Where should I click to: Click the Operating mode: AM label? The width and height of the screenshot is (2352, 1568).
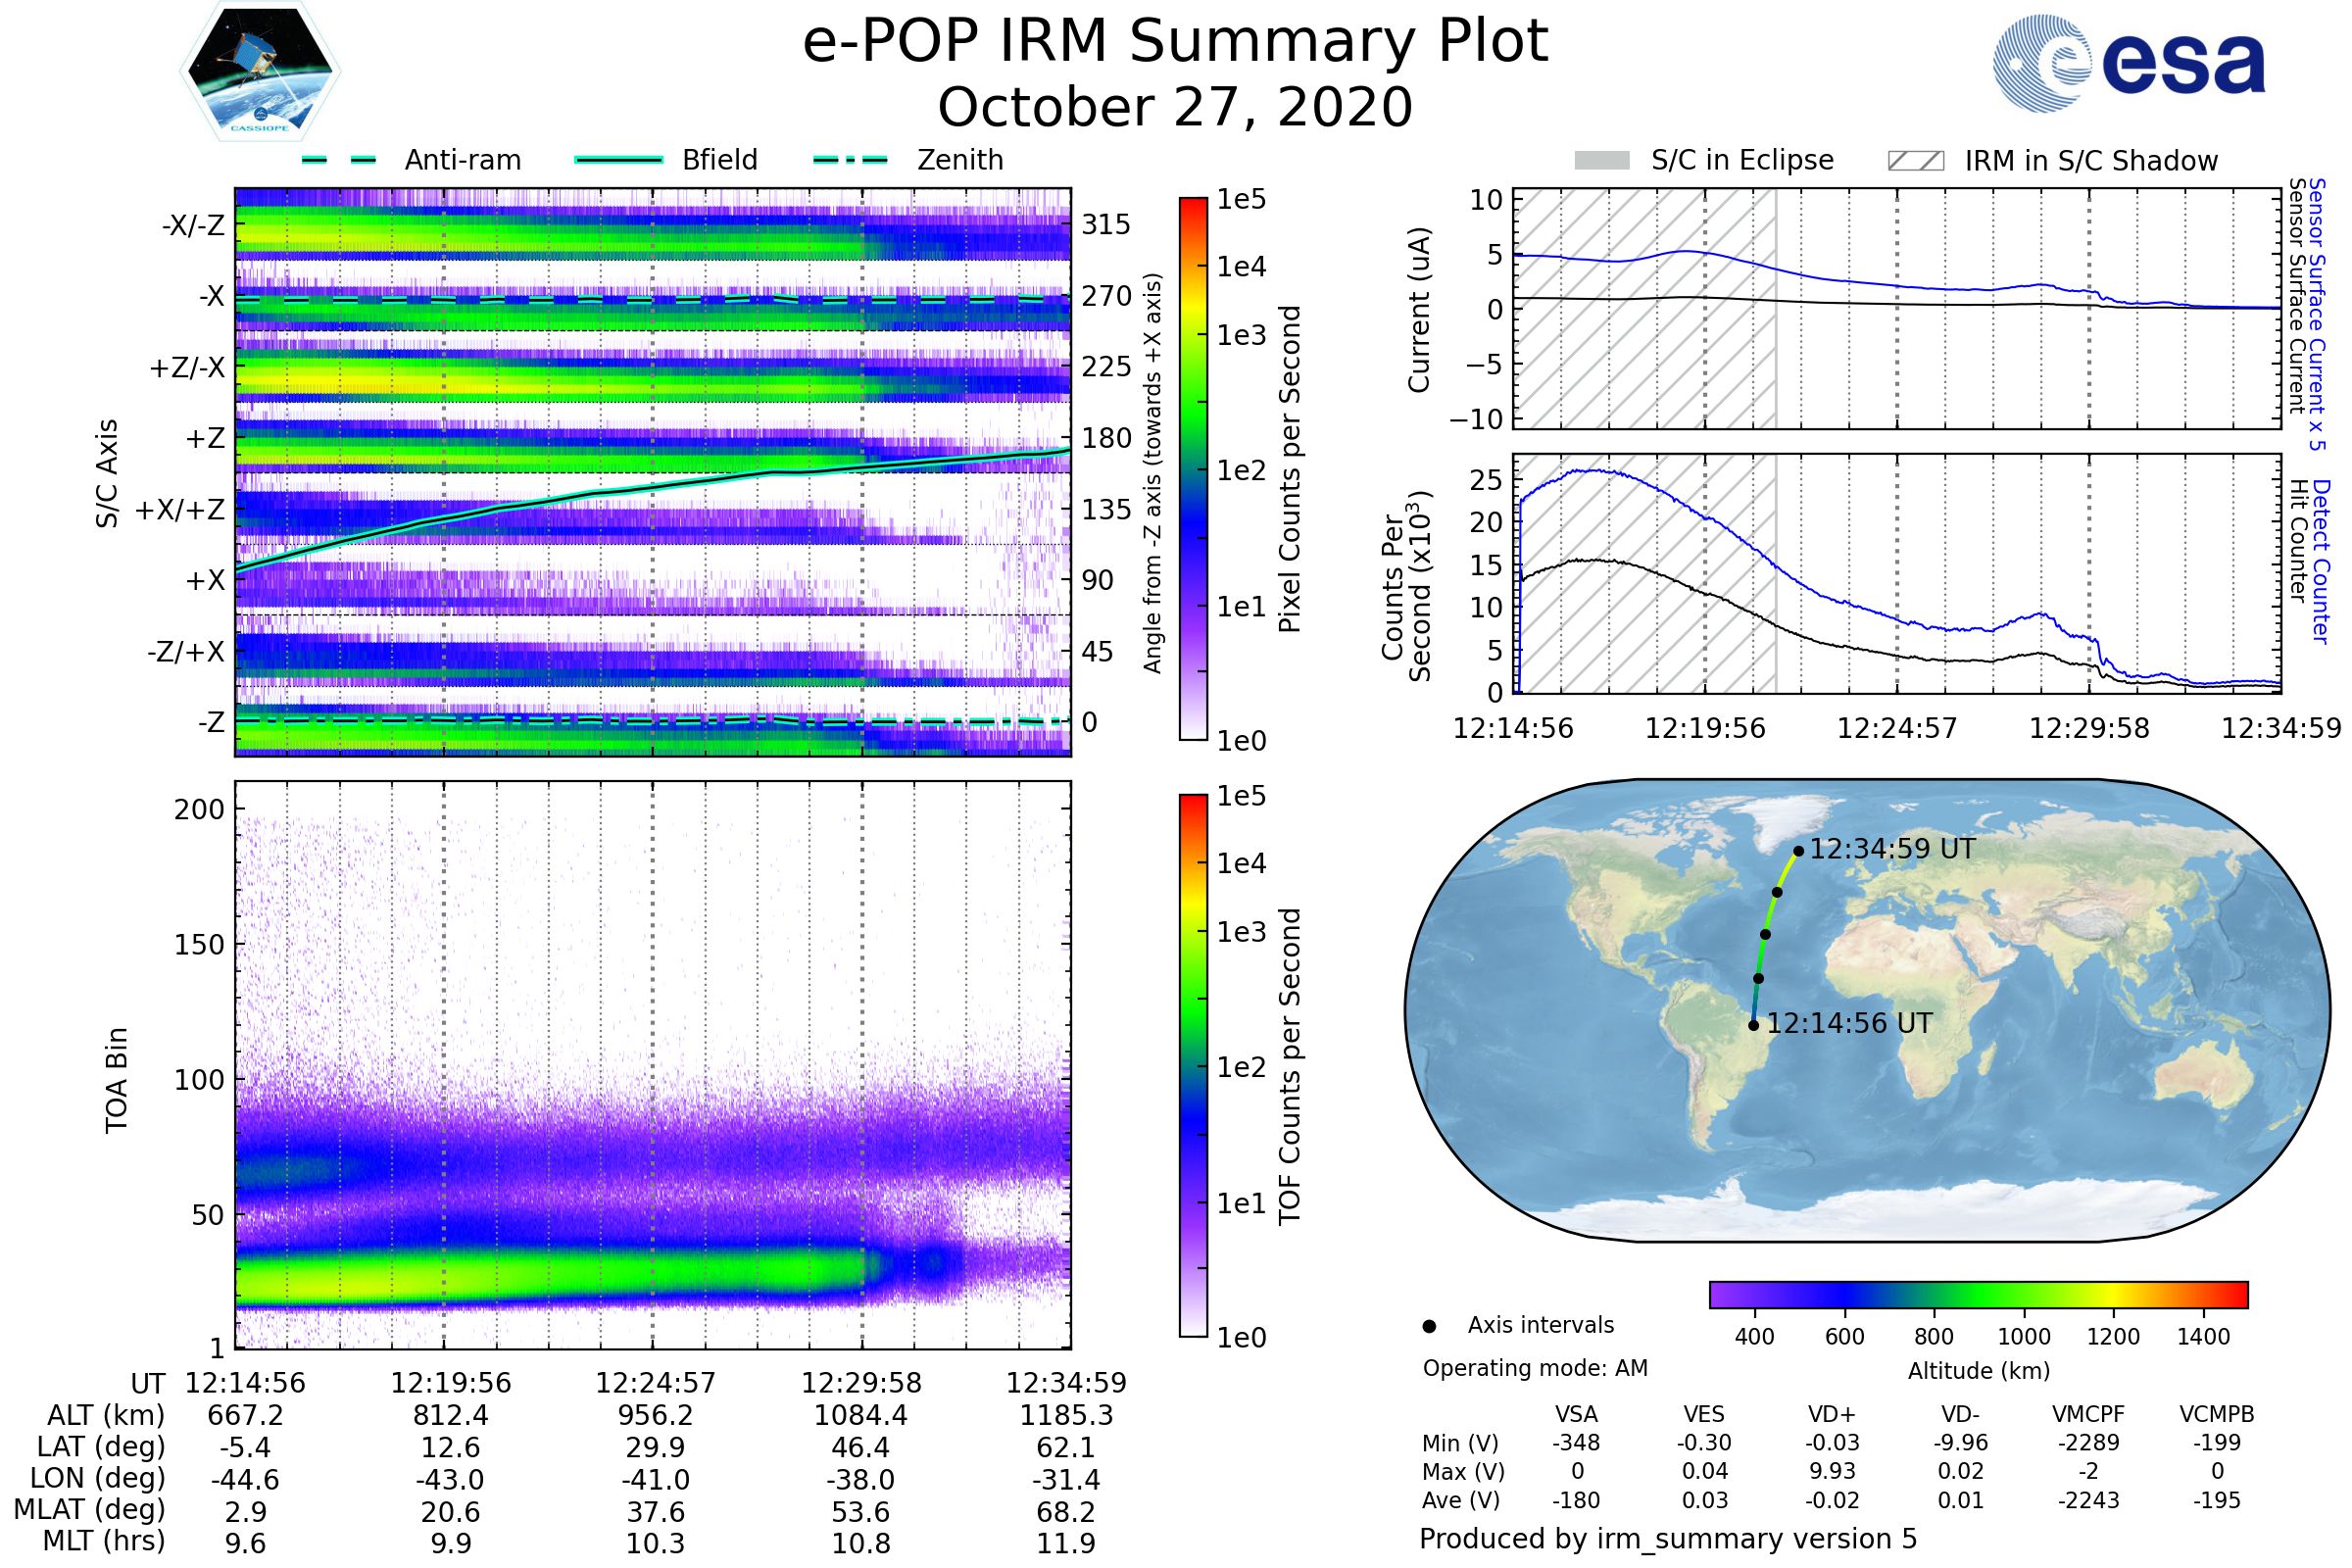[x=1535, y=1368]
